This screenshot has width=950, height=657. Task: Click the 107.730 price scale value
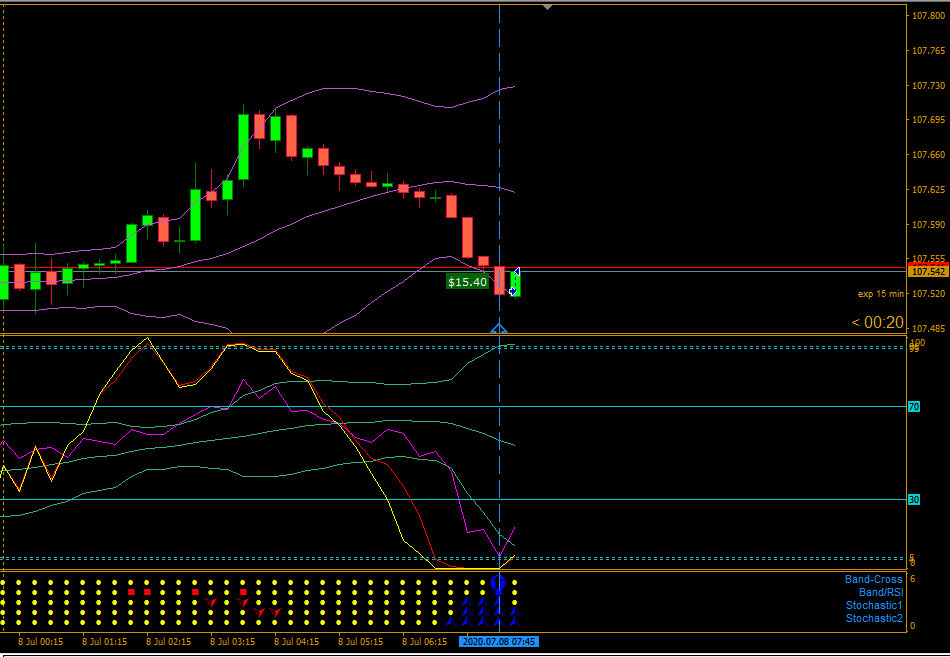pos(929,86)
